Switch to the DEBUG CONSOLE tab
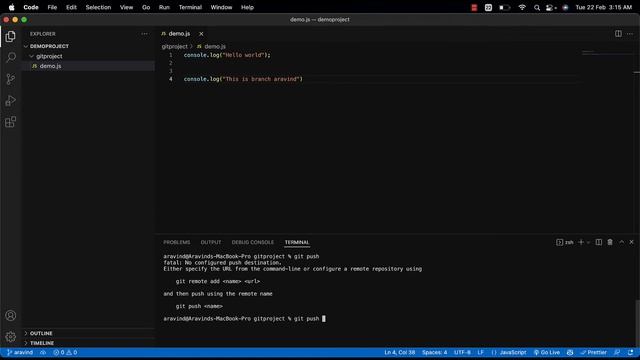The image size is (640, 360). (x=253, y=242)
